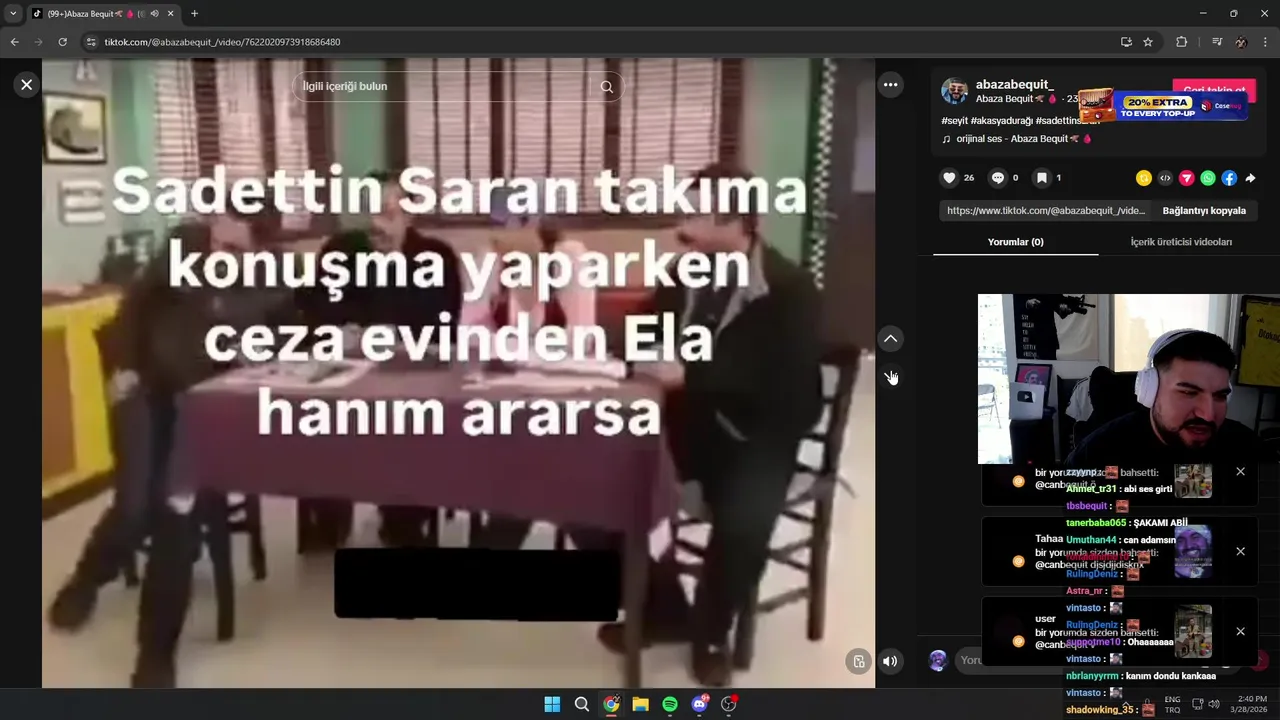Click the video URL link field
This screenshot has width=1280, height=720.
[x=1045, y=211]
